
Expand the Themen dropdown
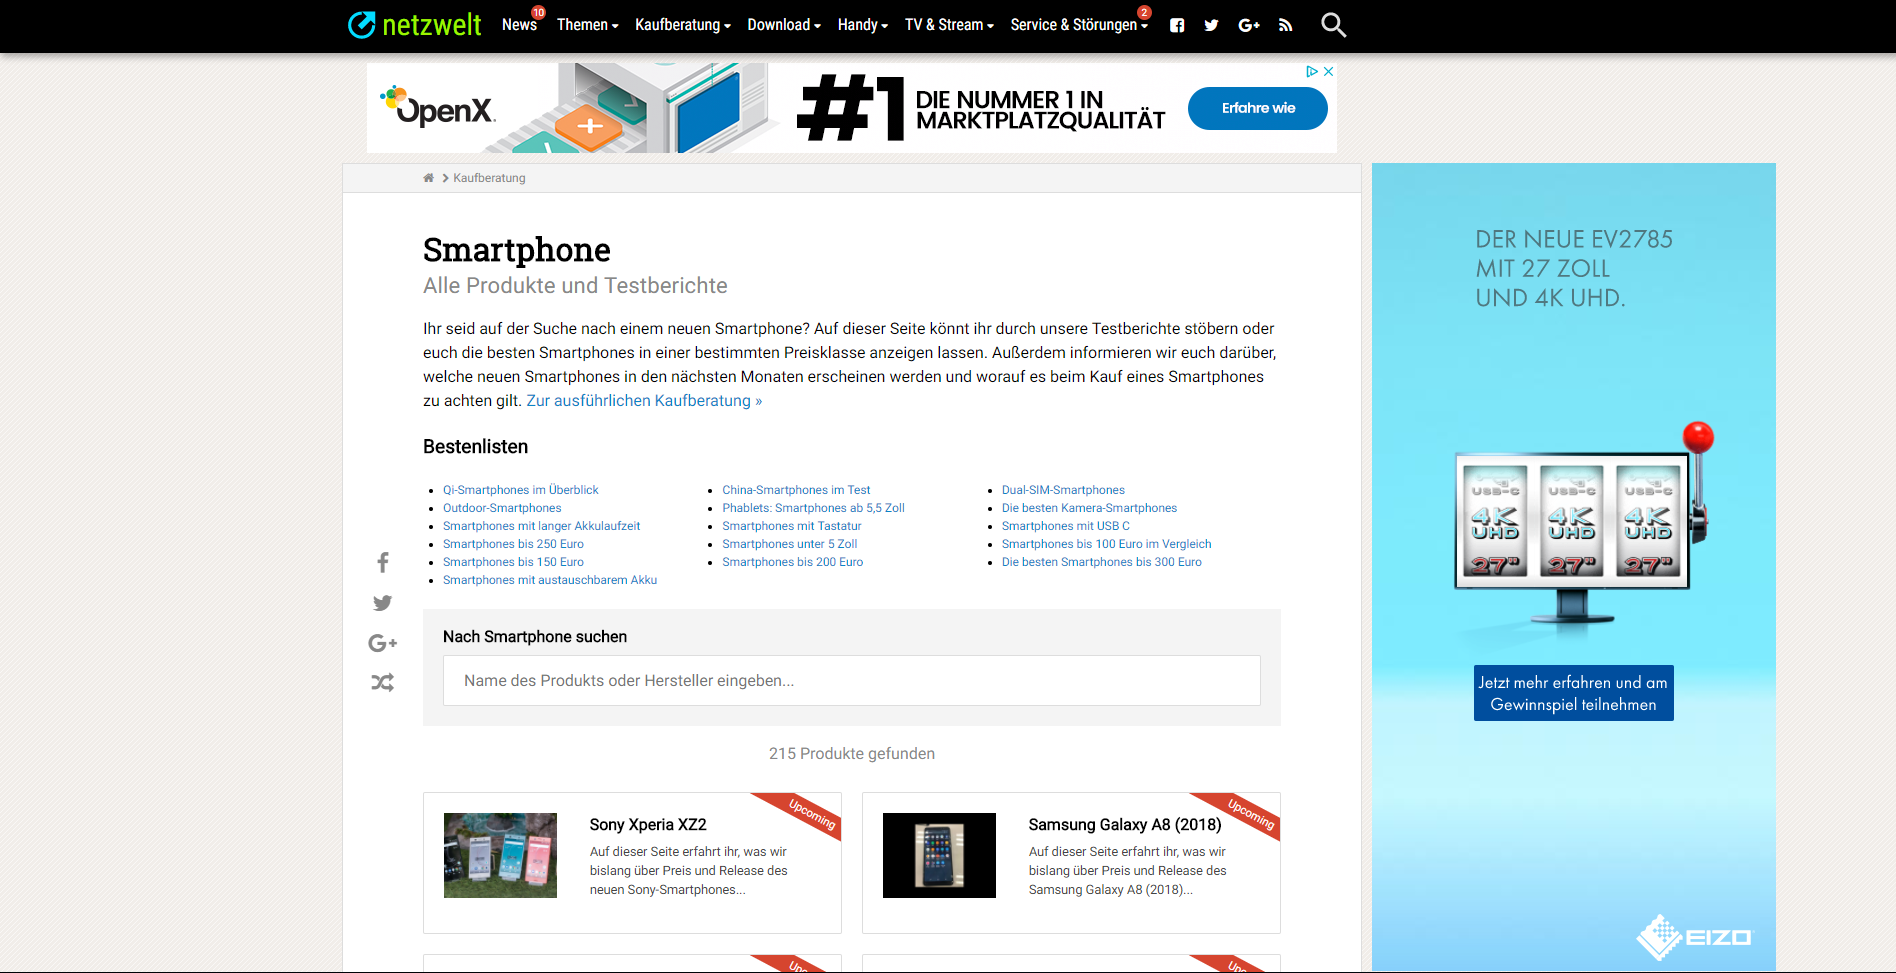(x=588, y=25)
